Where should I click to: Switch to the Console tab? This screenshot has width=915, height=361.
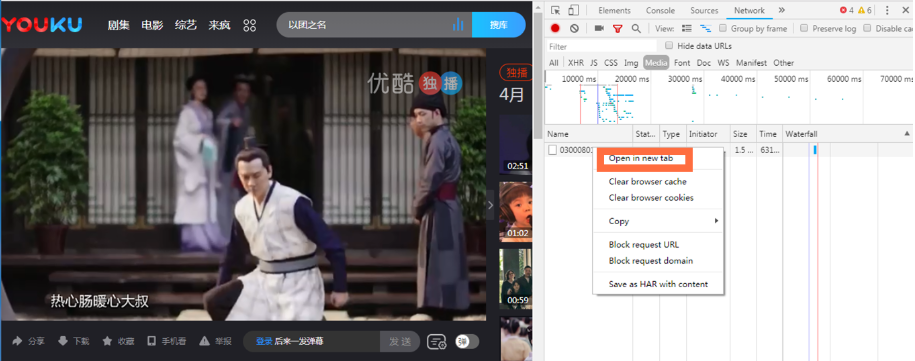[660, 10]
